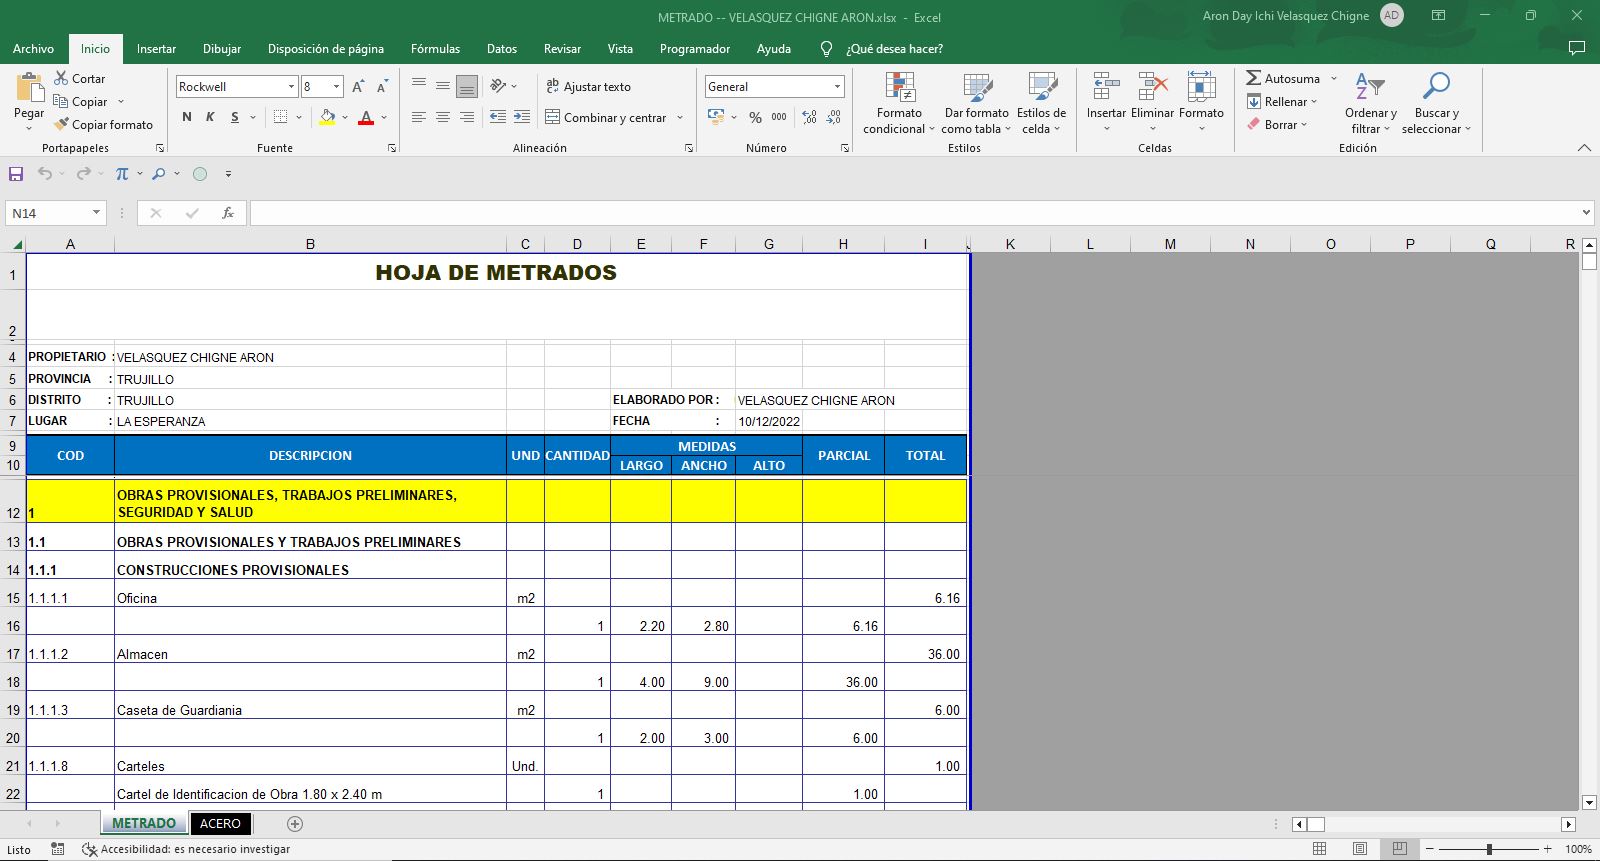Screen dimensions: 1600x861
Task: Open the Archivo tab
Action: (x=33, y=49)
